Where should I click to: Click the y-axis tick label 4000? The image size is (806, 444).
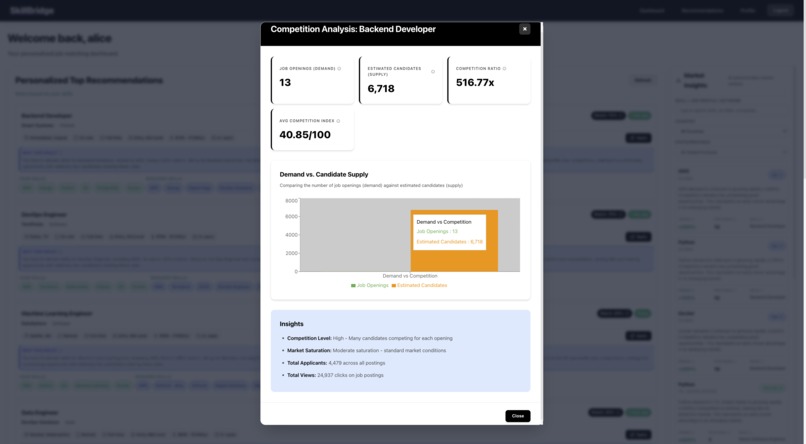click(291, 235)
